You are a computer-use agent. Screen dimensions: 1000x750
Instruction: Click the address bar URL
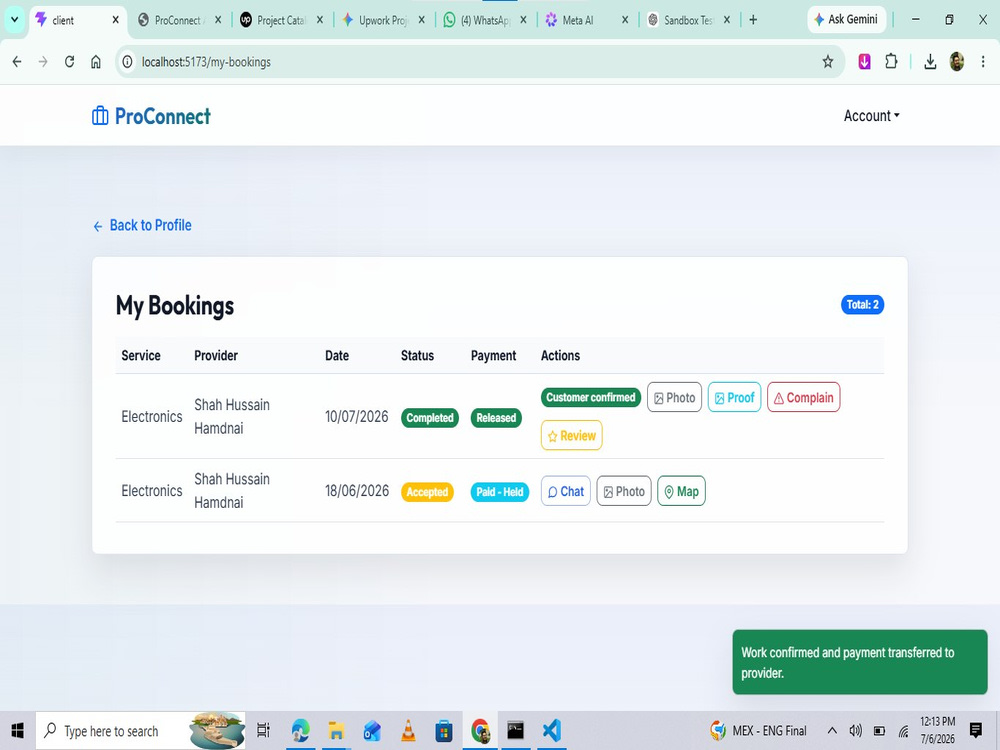(206, 62)
